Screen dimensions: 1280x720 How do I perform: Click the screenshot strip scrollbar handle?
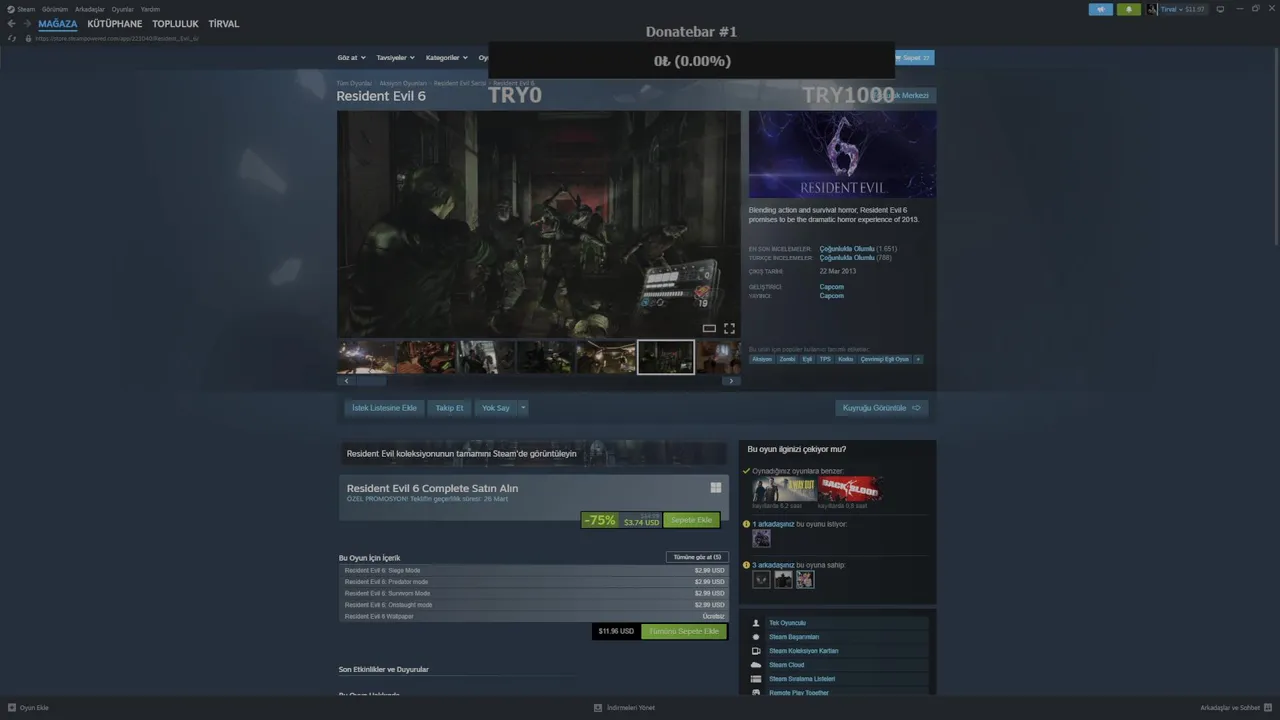click(x=372, y=381)
